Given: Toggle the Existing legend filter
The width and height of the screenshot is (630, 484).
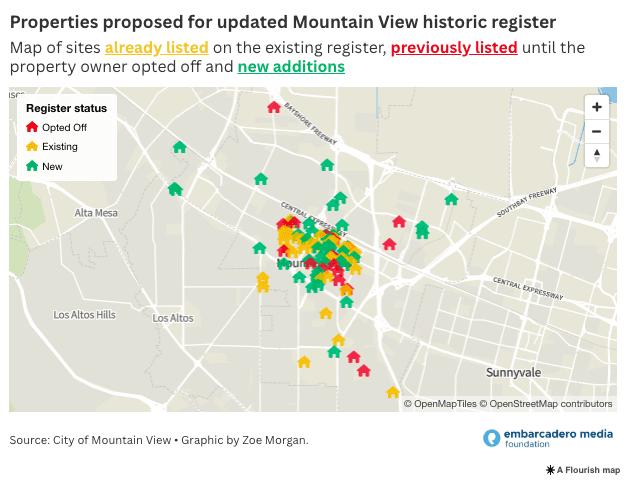Looking at the screenshot, I should click(52, 147).
